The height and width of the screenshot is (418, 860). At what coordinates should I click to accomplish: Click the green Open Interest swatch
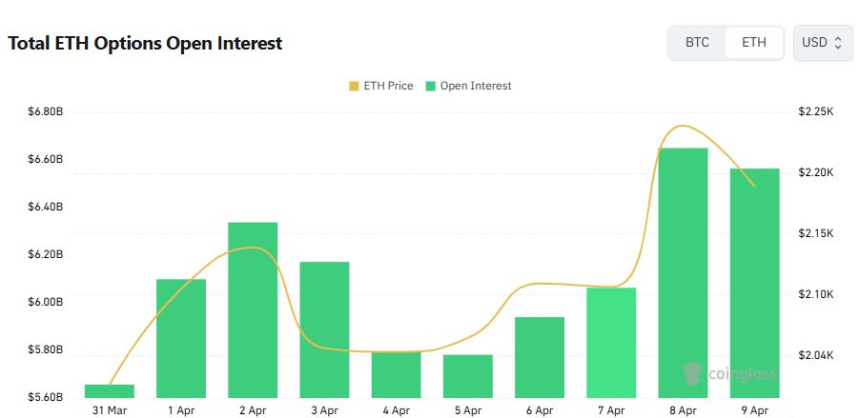coord(431,86)
